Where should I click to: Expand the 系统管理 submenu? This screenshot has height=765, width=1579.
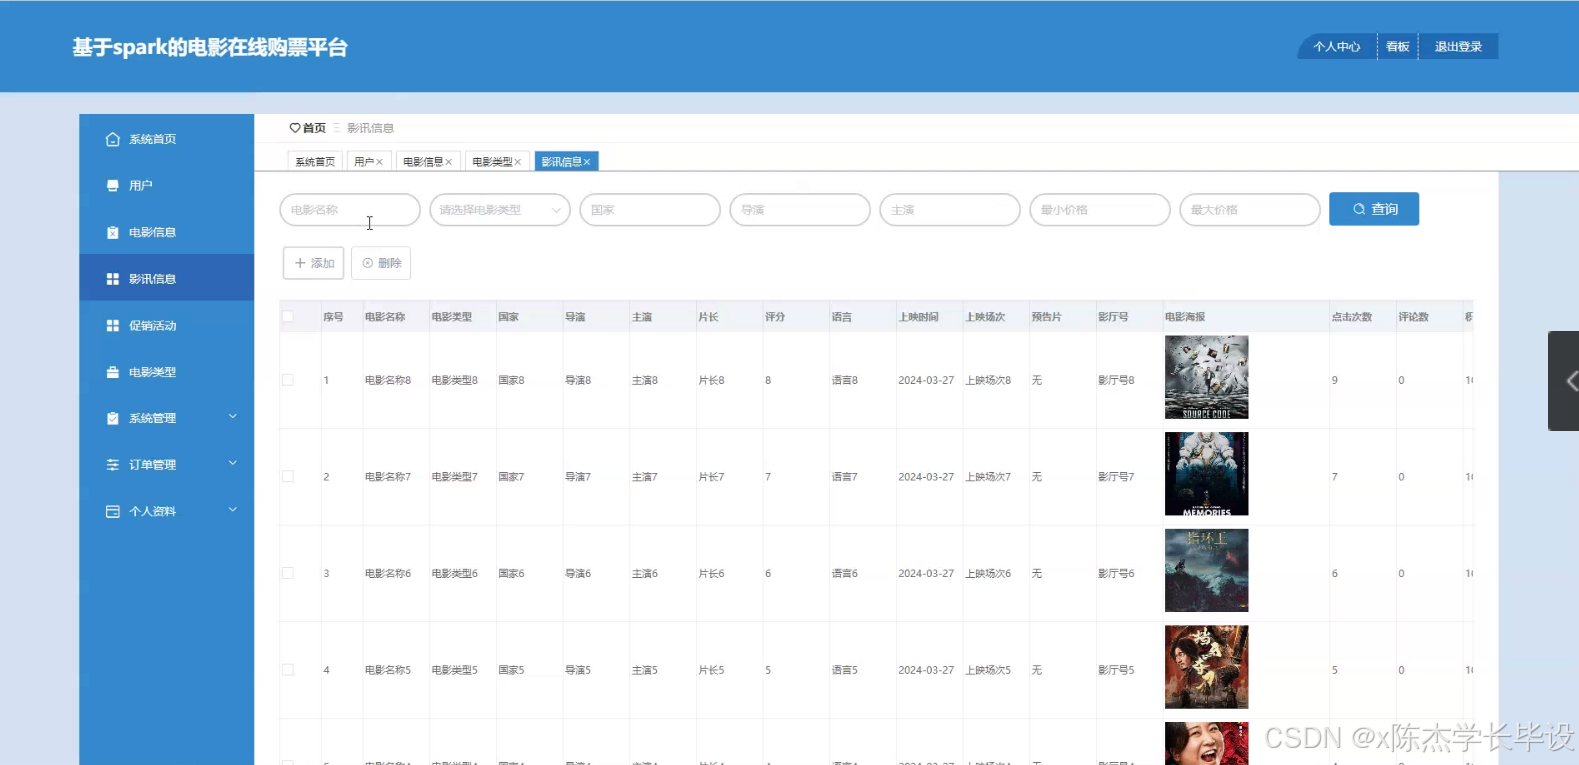pyautogui.click(x=233, y=417)
